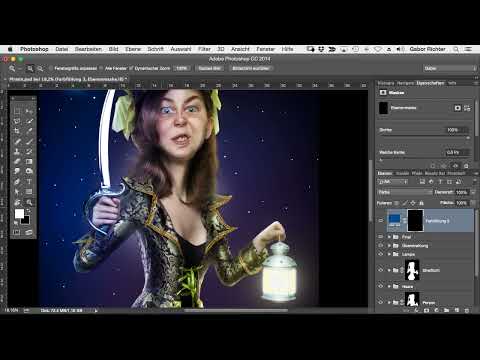The image size is (480, 360).
Task: Toggle Fenstergröße anpassen checkbox
Action: click(x=51, y=68)
